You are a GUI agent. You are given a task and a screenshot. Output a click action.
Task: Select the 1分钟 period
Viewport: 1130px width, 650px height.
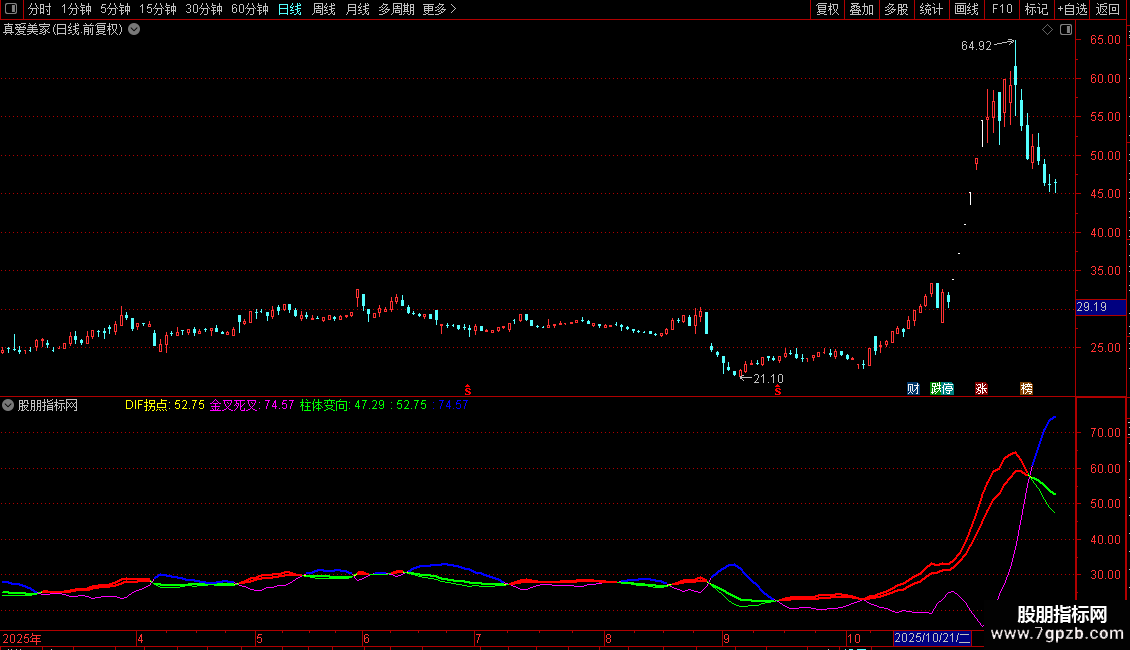[76, 9]
